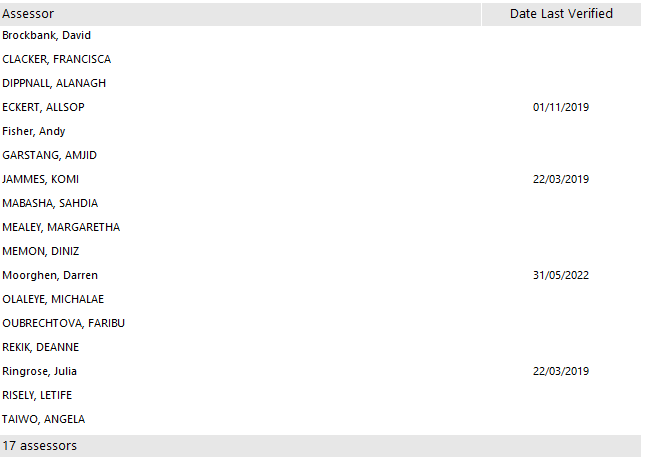
Task: Click assessor MABASHA, SAHDIA
Action: pos(50,204)
